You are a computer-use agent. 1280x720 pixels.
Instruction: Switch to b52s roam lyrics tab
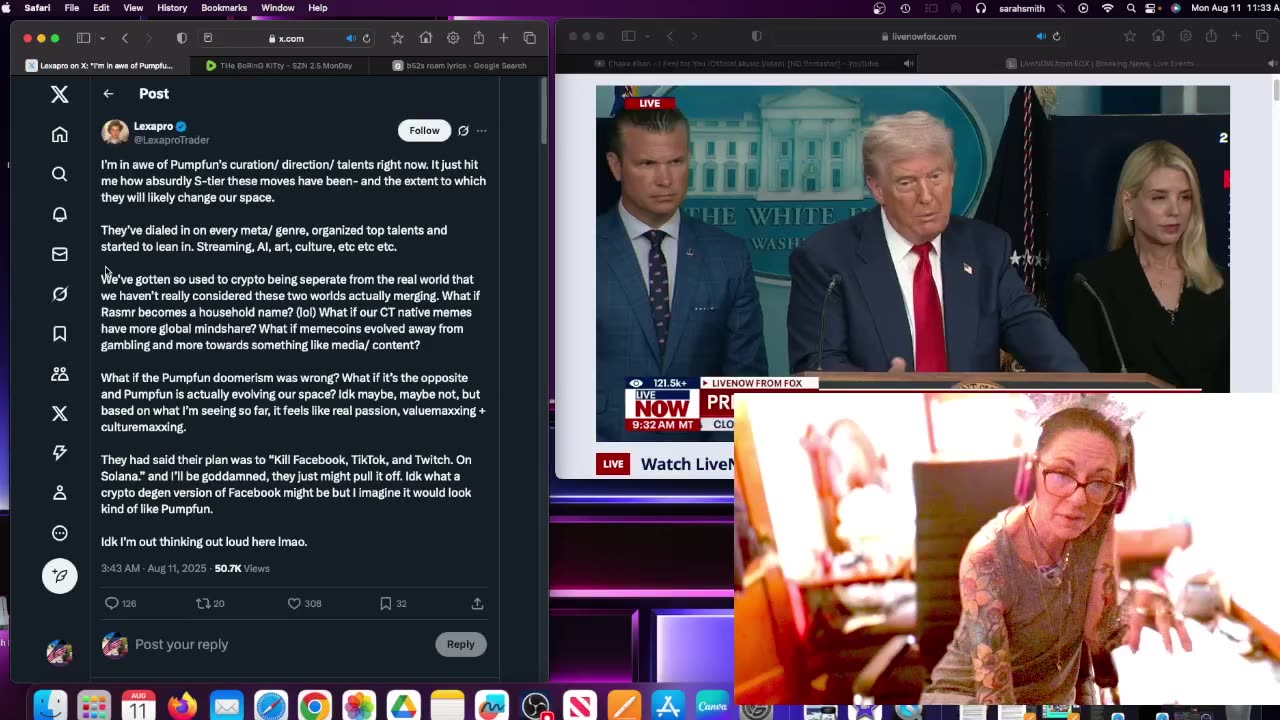point(460,66)
